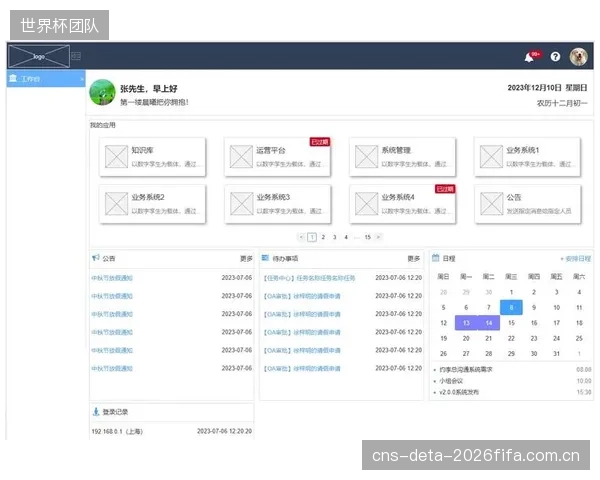
Task: Select page 2 in app pagination
Action: point(323,237)
